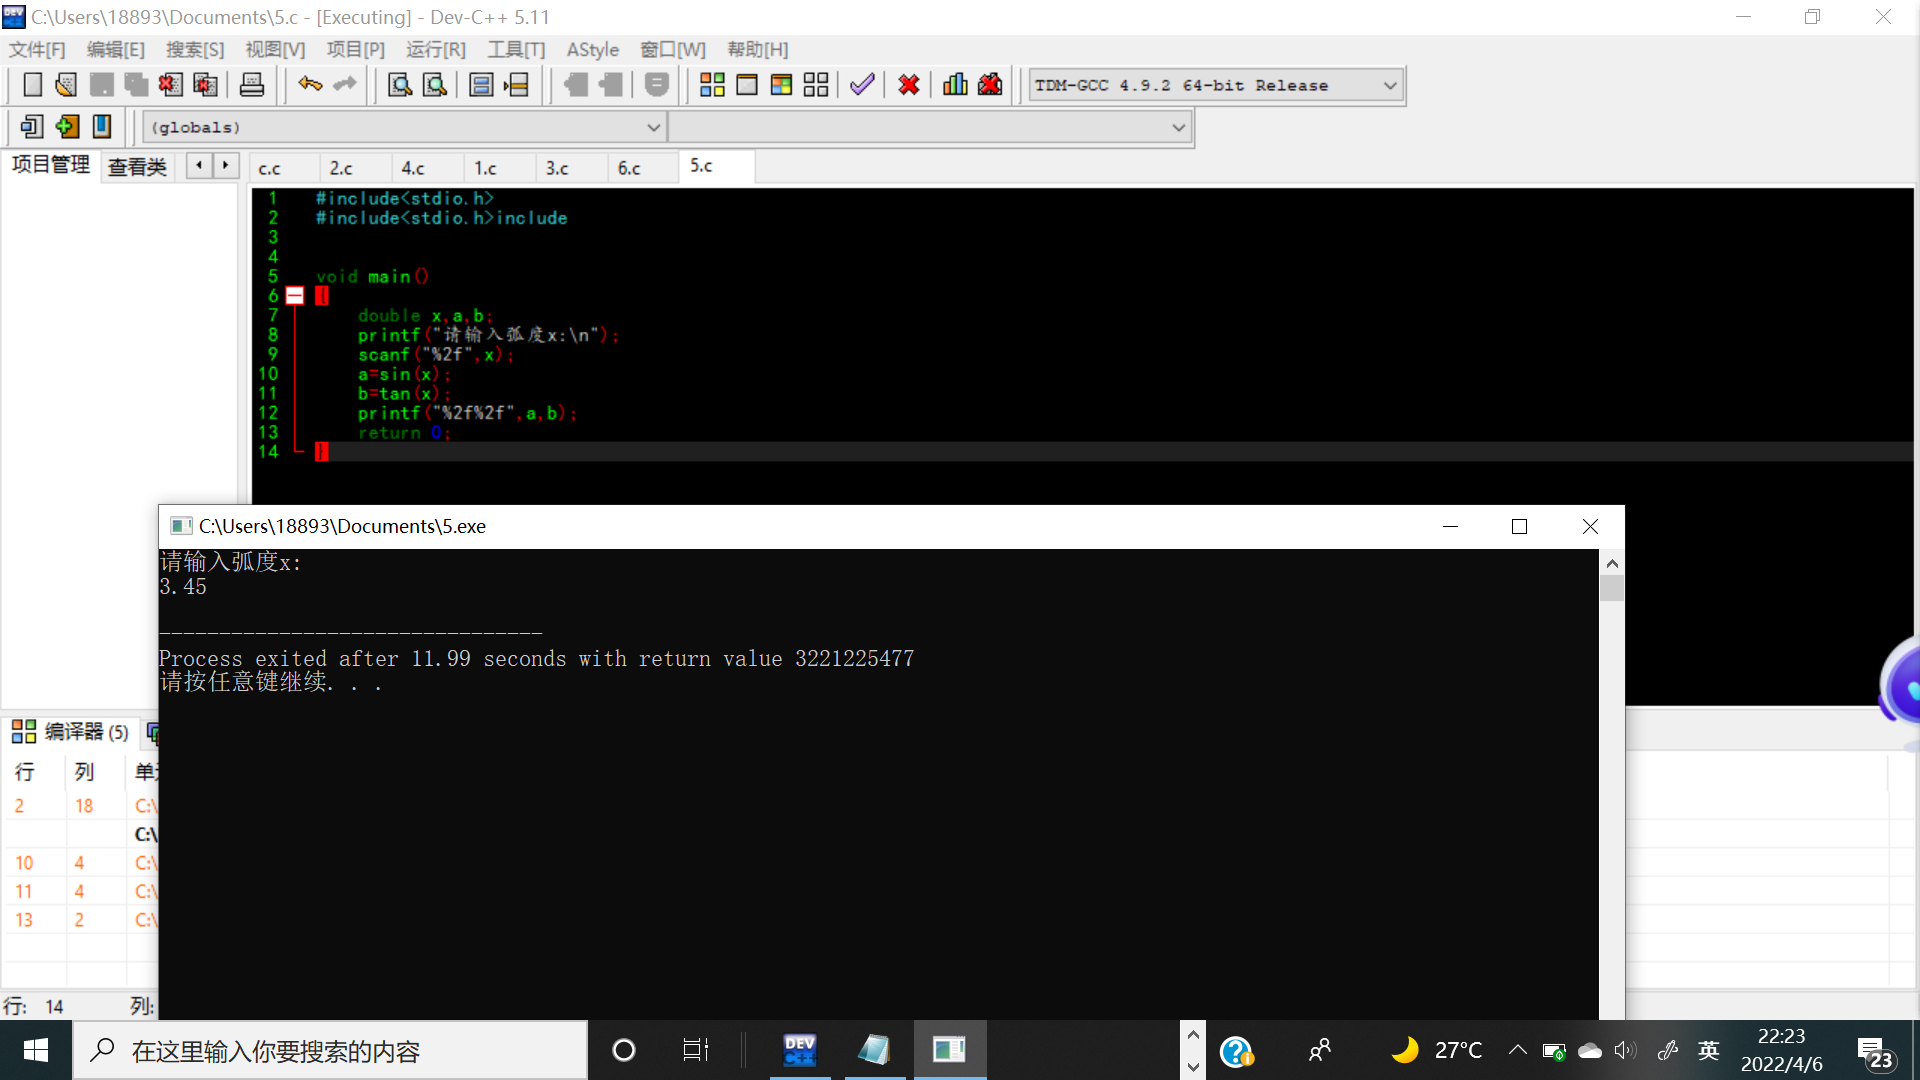Click the New file toolbar icon
This screenshot has width=1920, height=1080.
click(32, 85)
